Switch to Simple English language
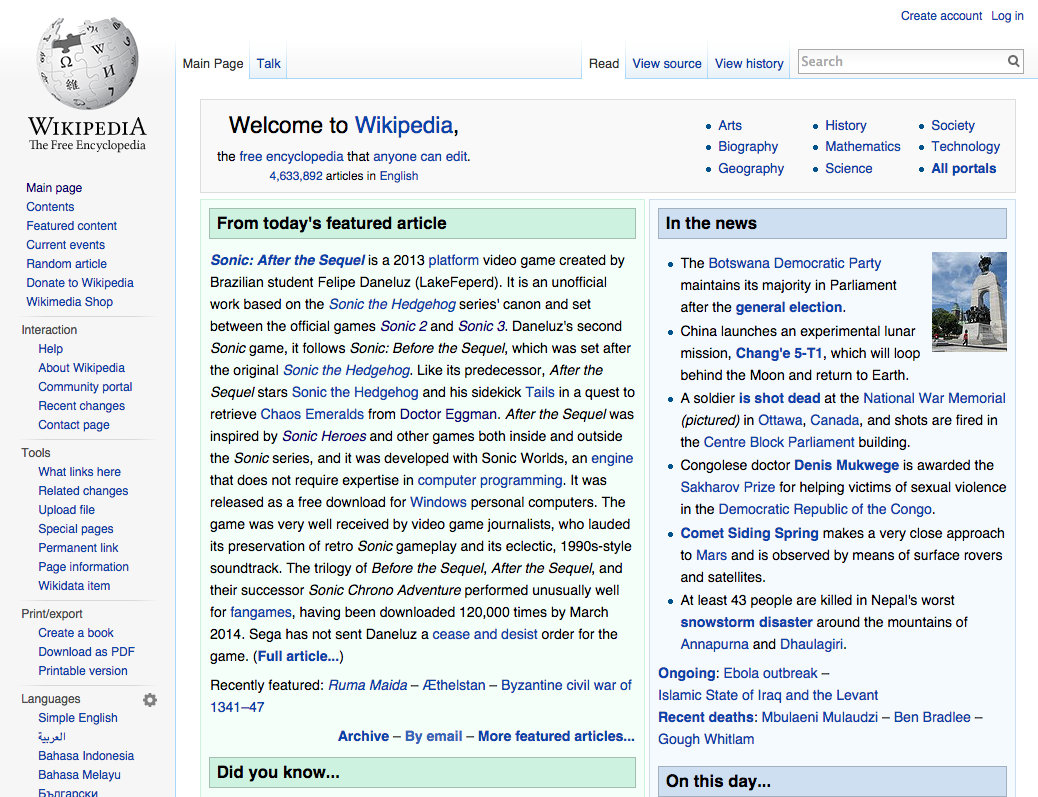This screenshot has height=797, width=1038. [77, 718]
